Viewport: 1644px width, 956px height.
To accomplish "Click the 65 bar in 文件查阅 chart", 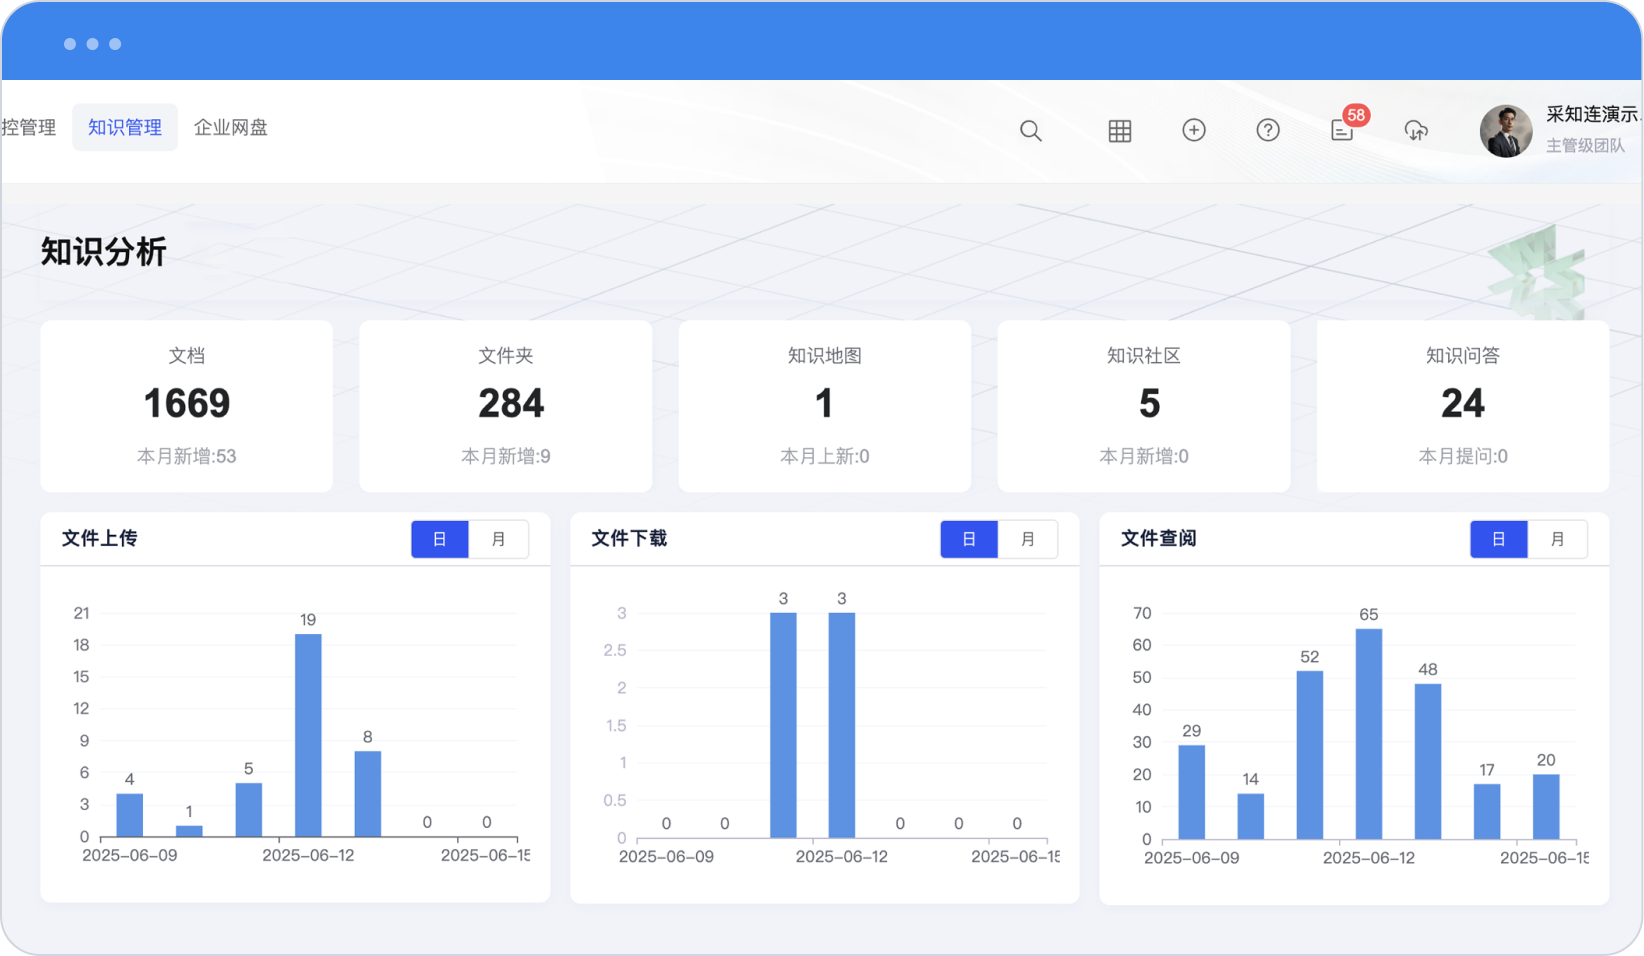I will (x=1368, y=733).
